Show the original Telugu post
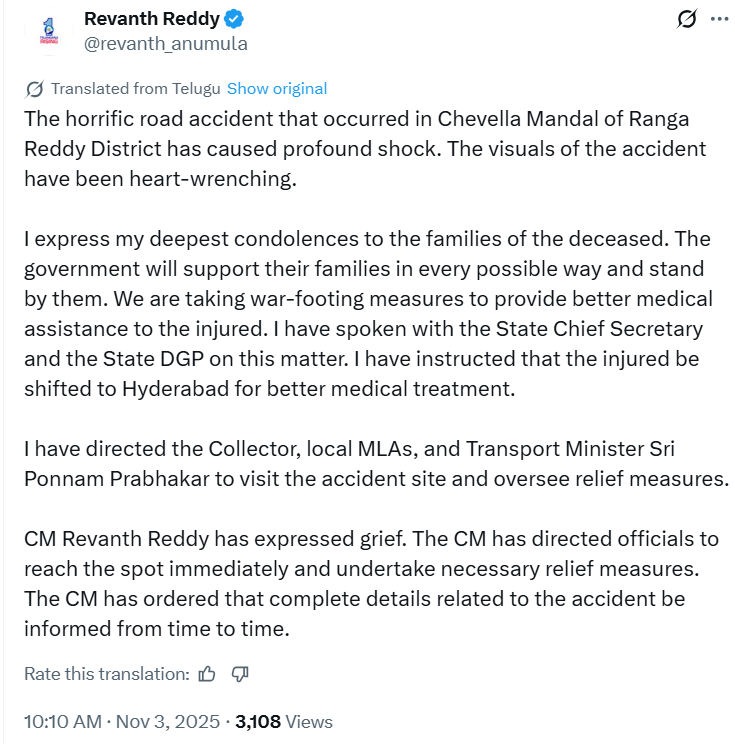Image resolution: width=735 pixels, height=744 pixels. [x=277, y=88]
